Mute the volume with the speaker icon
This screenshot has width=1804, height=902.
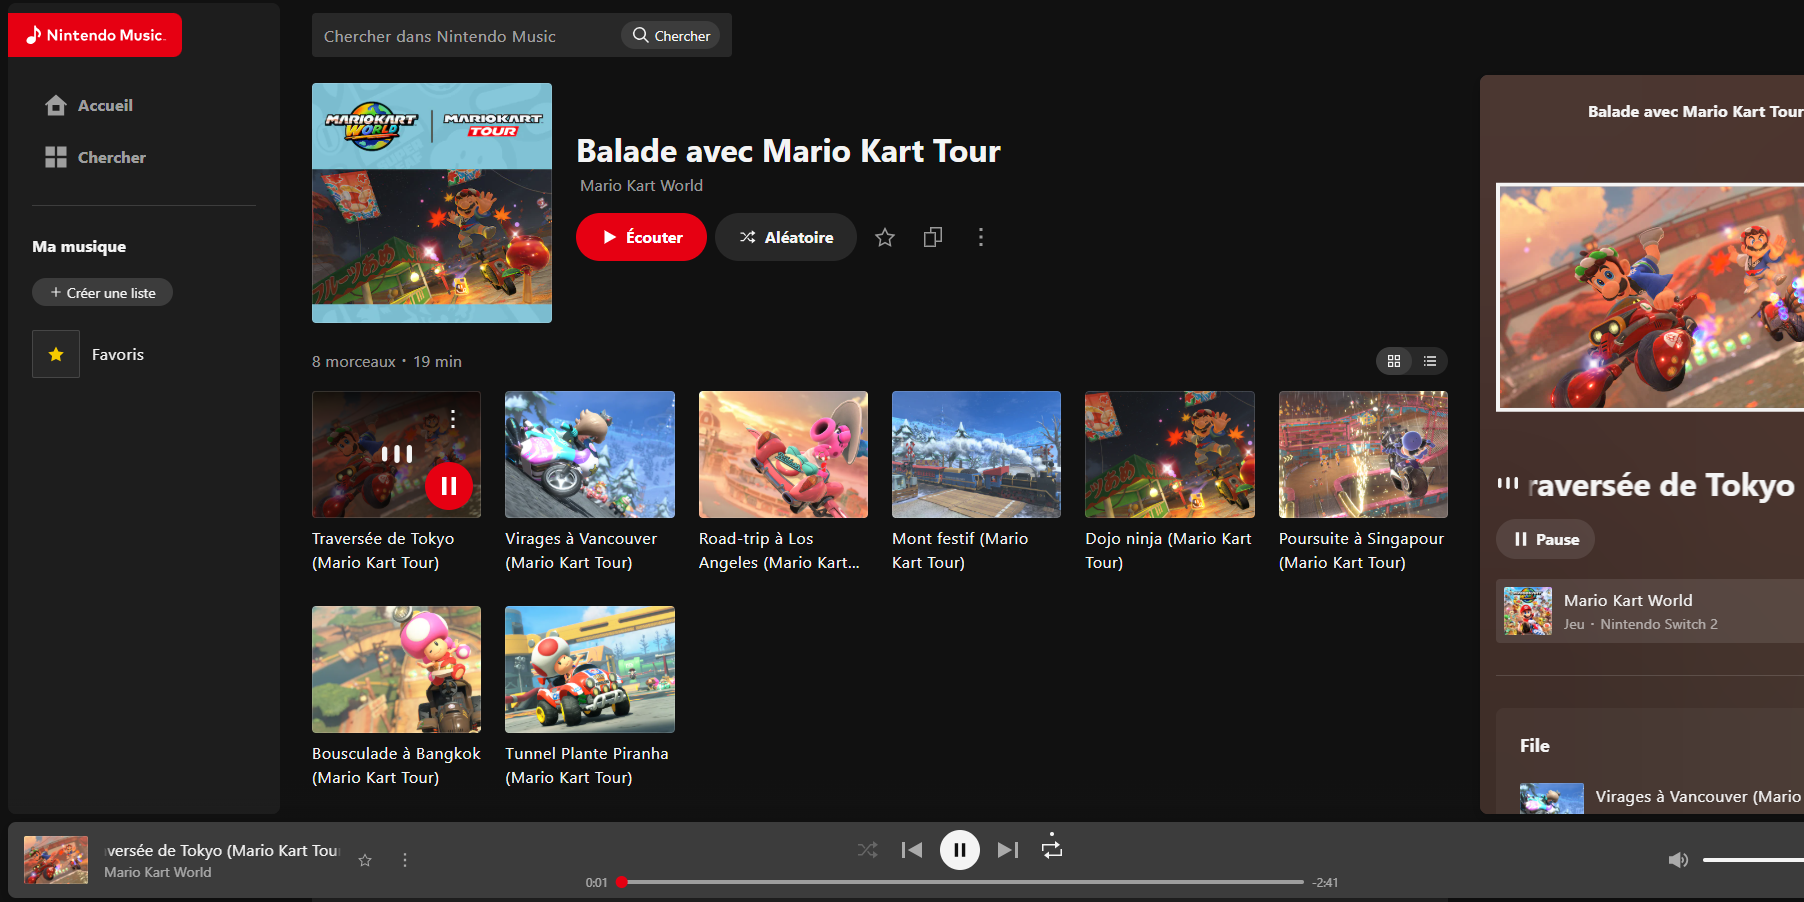tap(1679, 860)
